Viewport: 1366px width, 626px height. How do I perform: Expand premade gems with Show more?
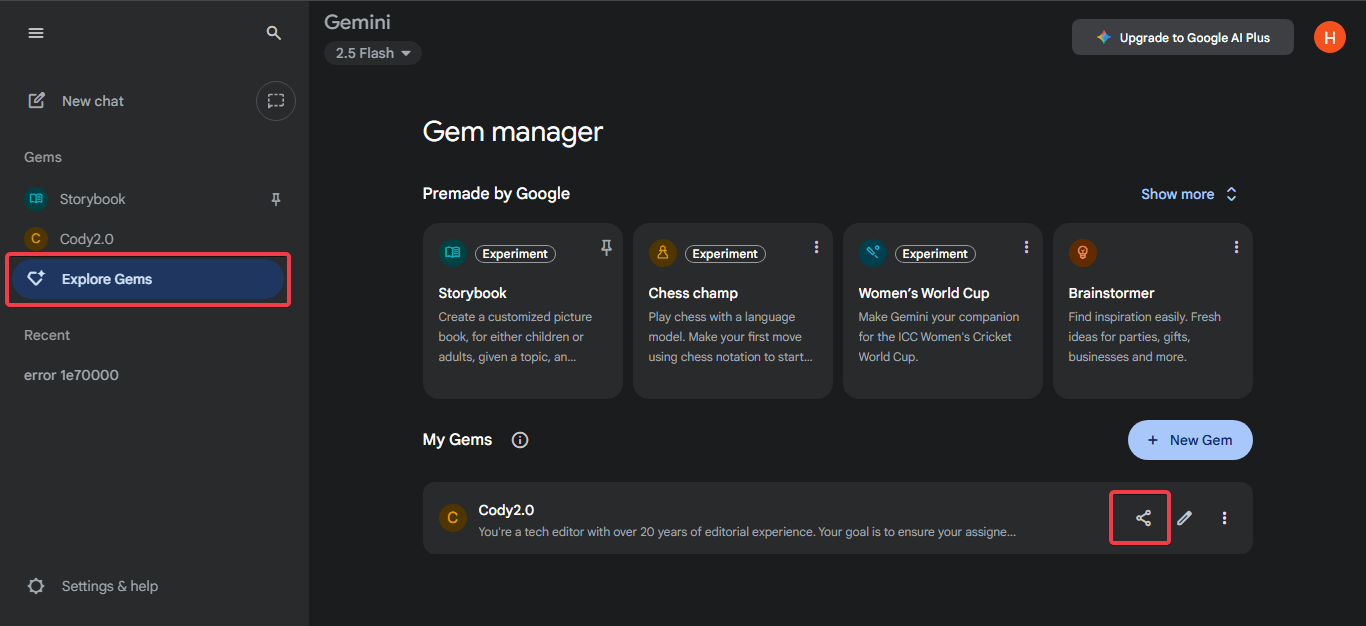click(1189, 194)
